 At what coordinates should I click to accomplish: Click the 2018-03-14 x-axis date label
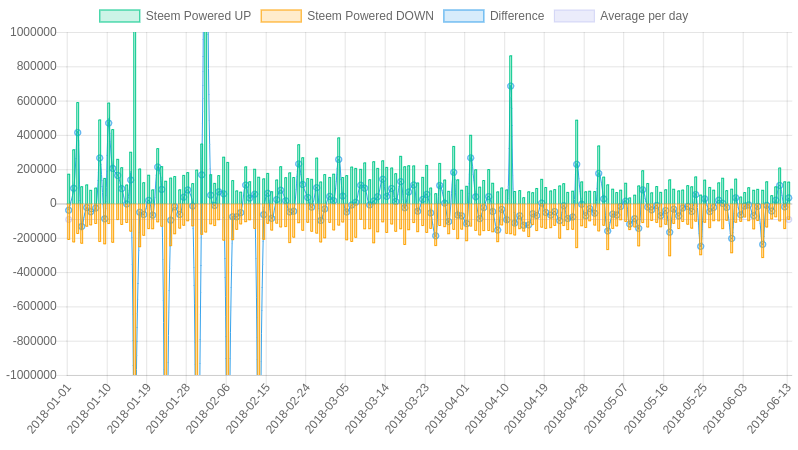pyautogui.click(x=367, y=409)
